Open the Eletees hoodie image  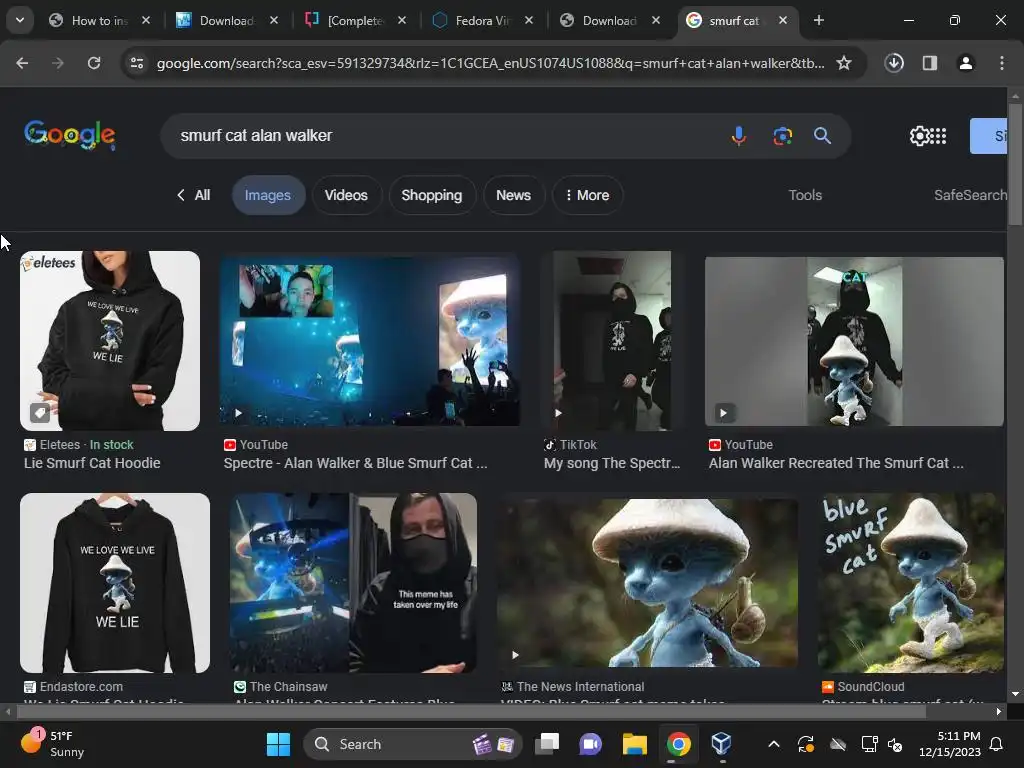tap(110, 340)
